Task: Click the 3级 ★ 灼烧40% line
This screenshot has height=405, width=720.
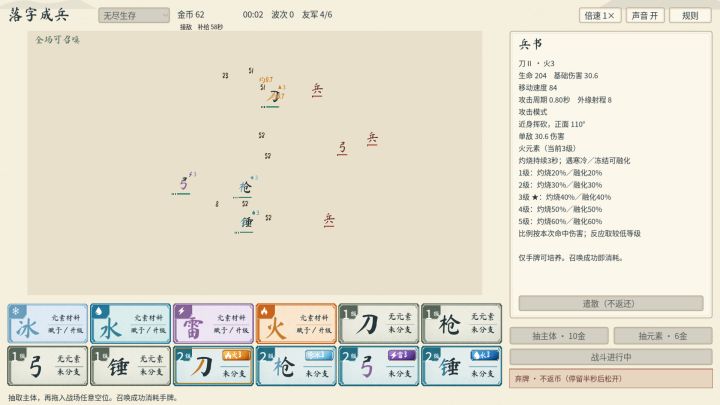Action: [x=565, y=197]
